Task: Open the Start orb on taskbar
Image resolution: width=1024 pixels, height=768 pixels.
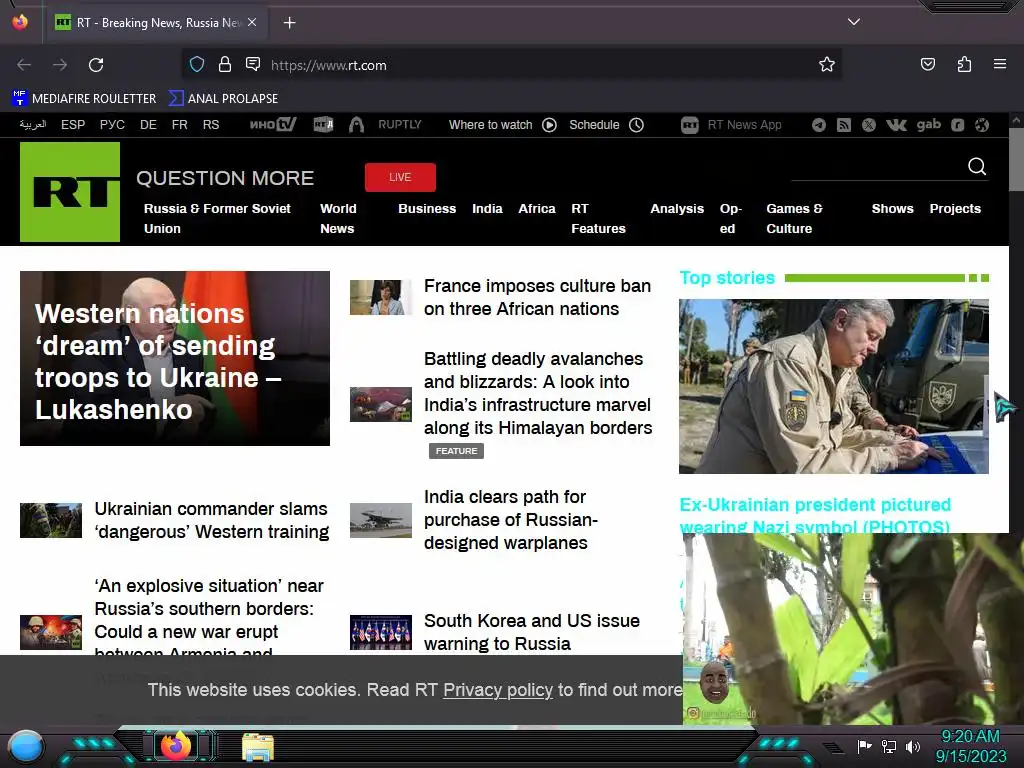Action: (25, 746)
